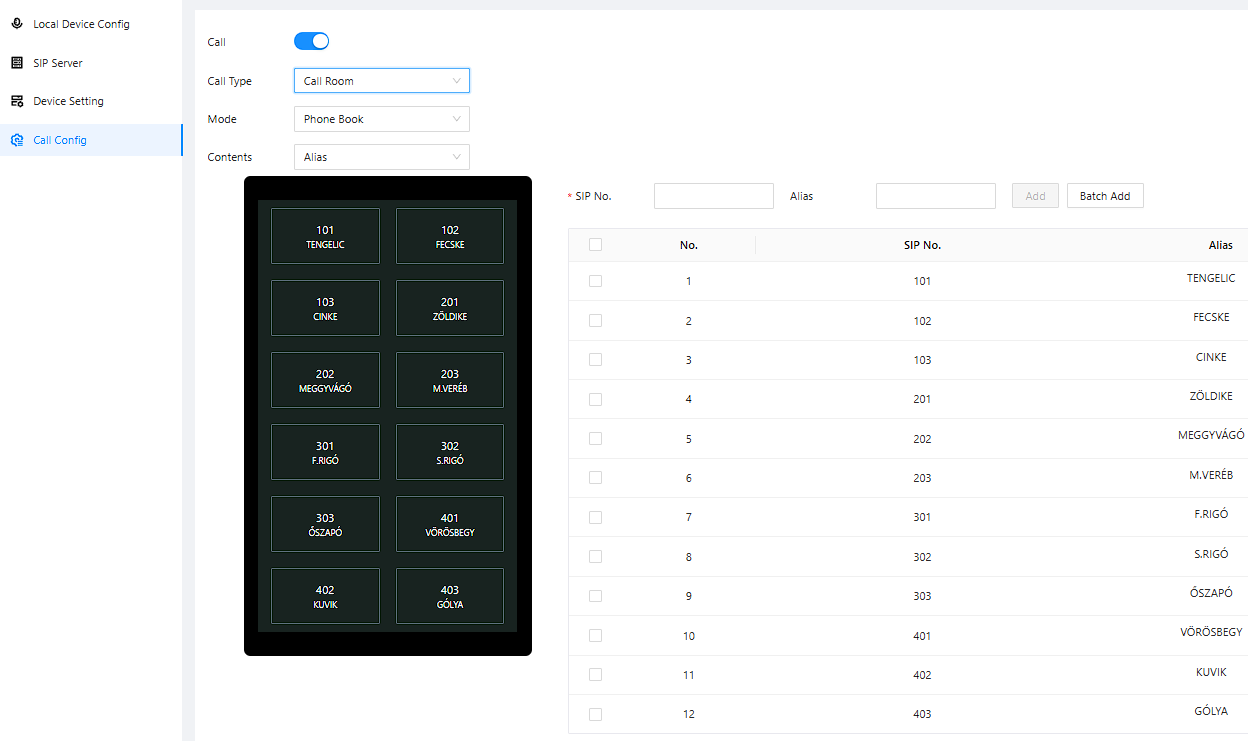Screen dimensions: 1248x741
Task: Tap the 202 MEGGYVÁGÓ preview tile
Action: (325, 380)
